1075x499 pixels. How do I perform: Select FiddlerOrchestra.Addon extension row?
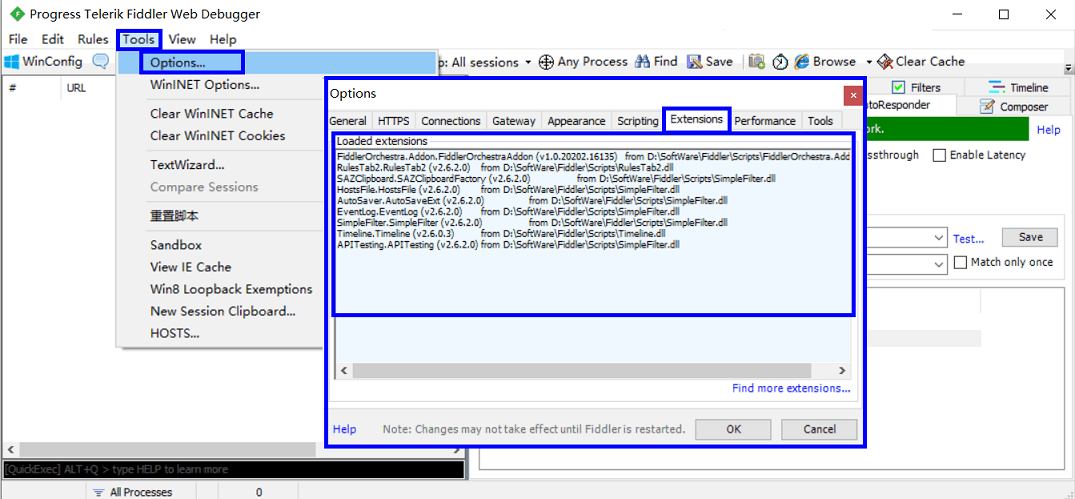pyautogui.click(x=594, y=157)
